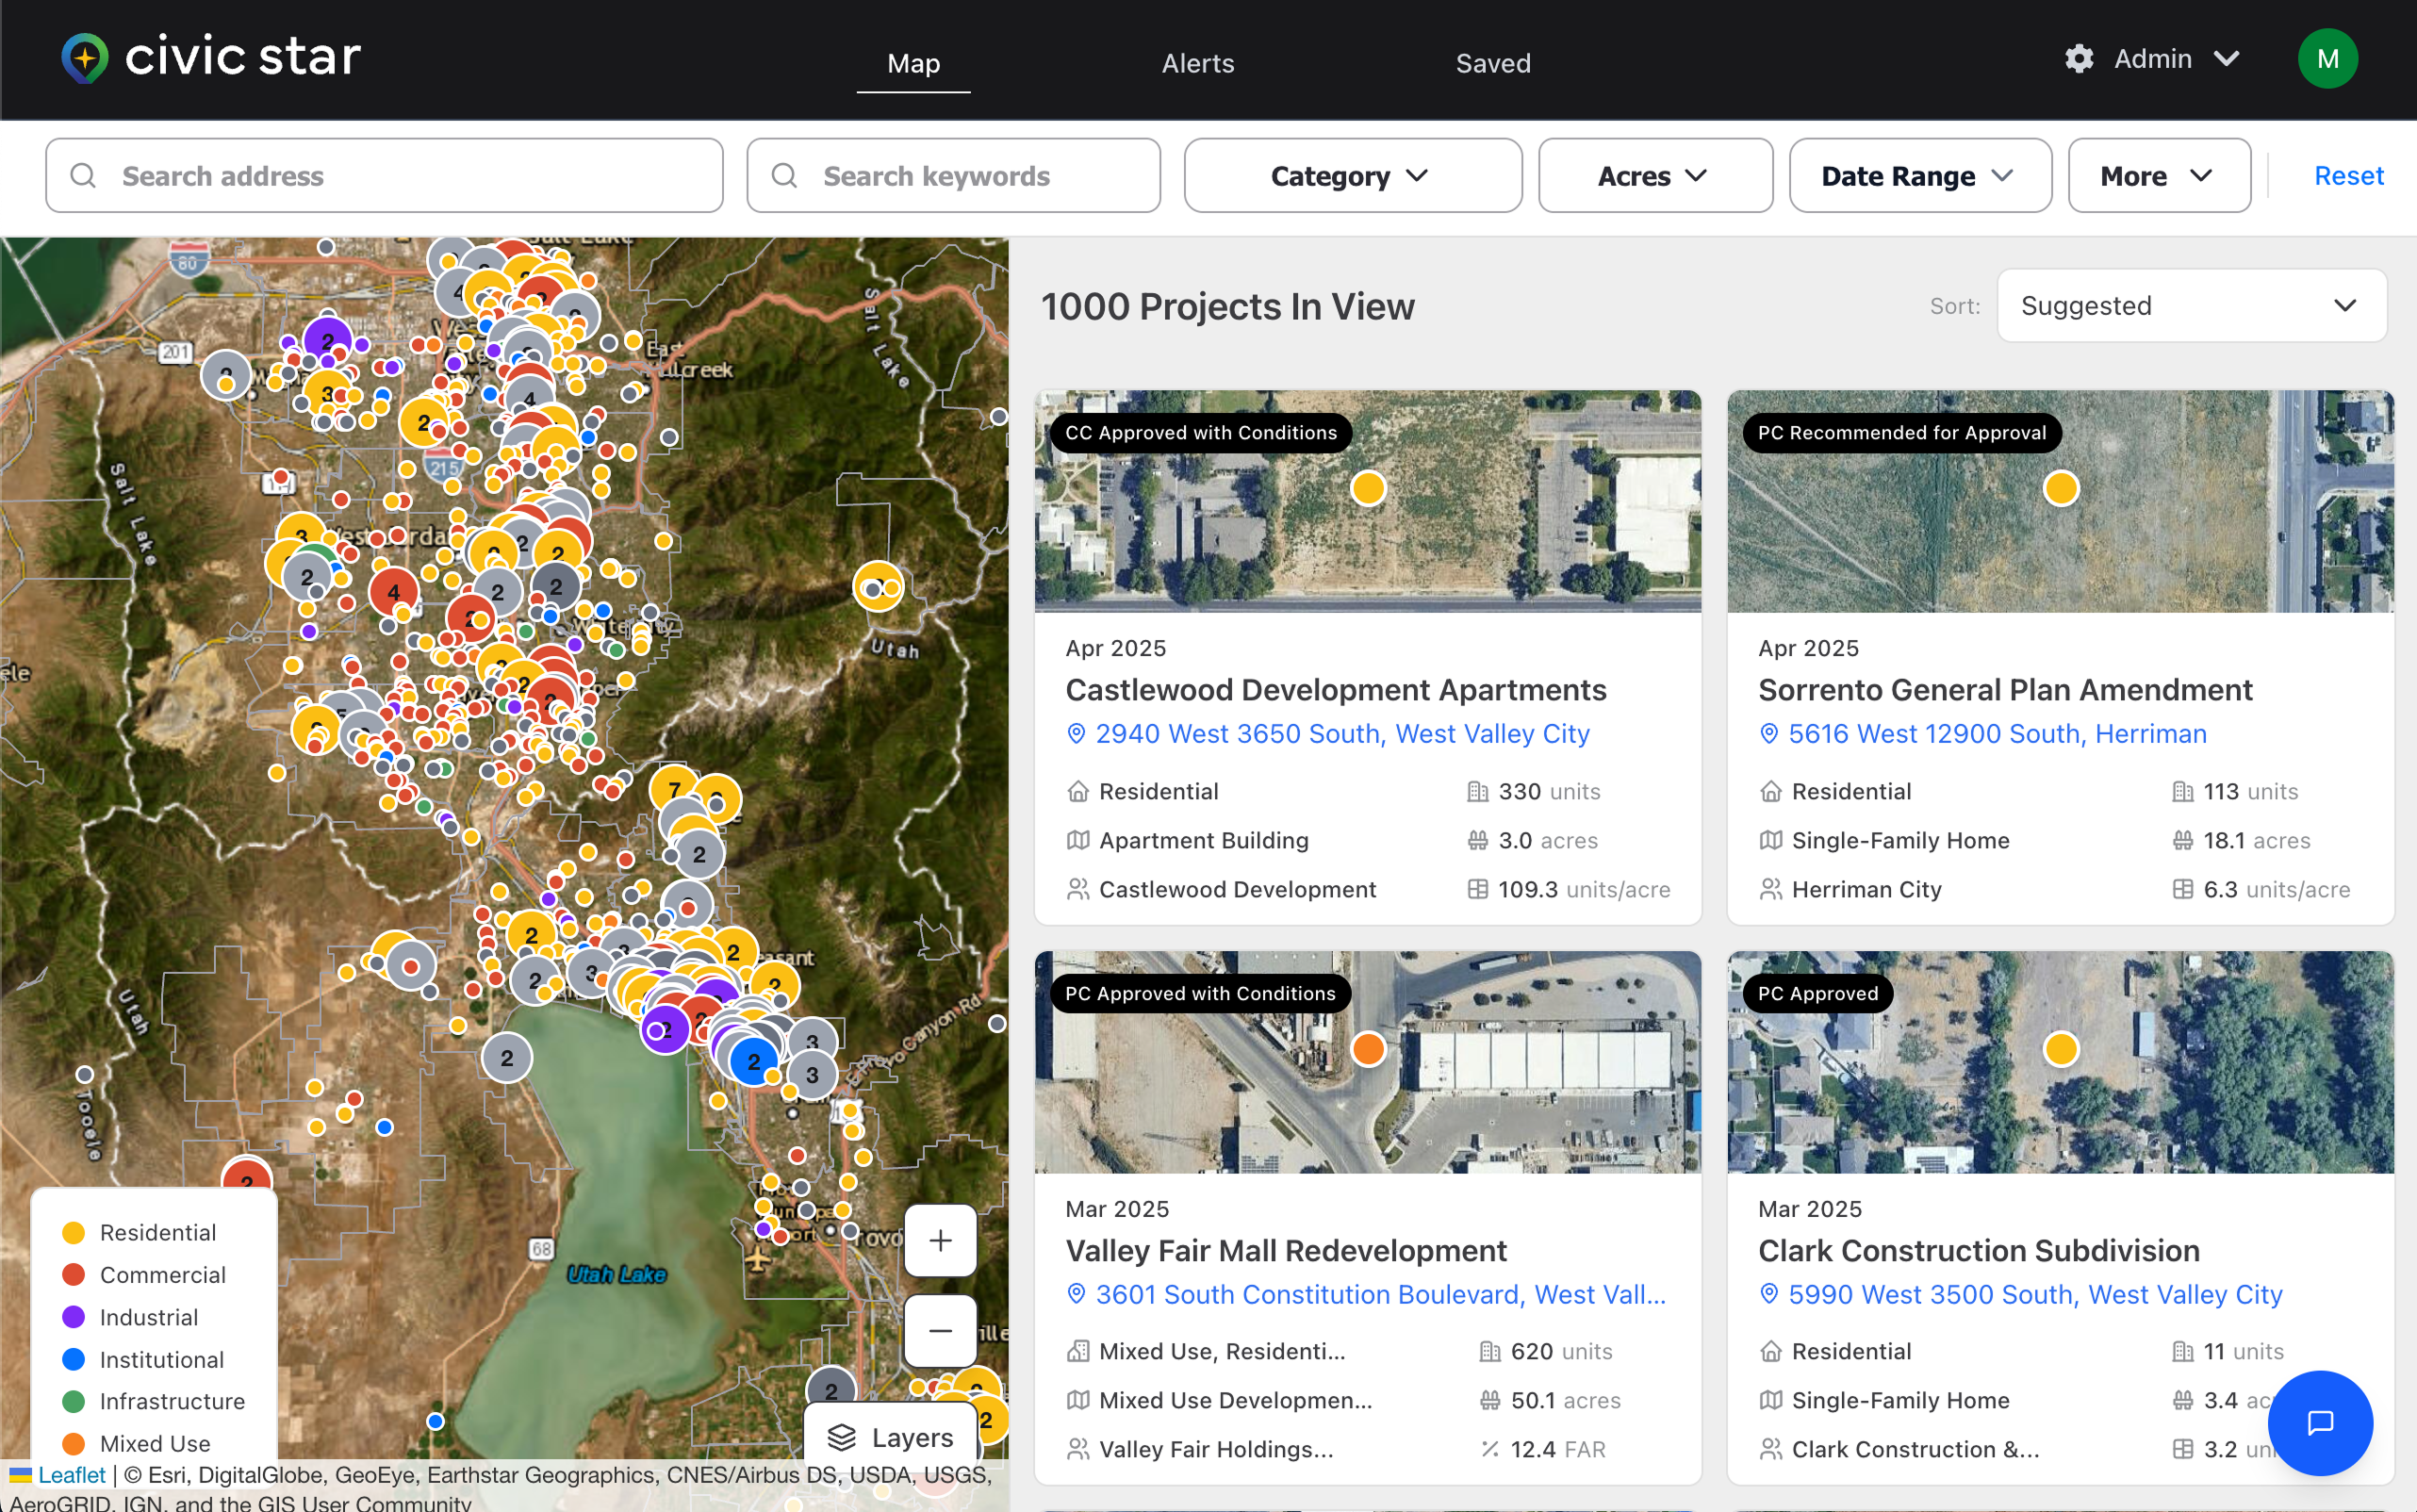Click the civic star logo icon

click(x=85, y=58)
